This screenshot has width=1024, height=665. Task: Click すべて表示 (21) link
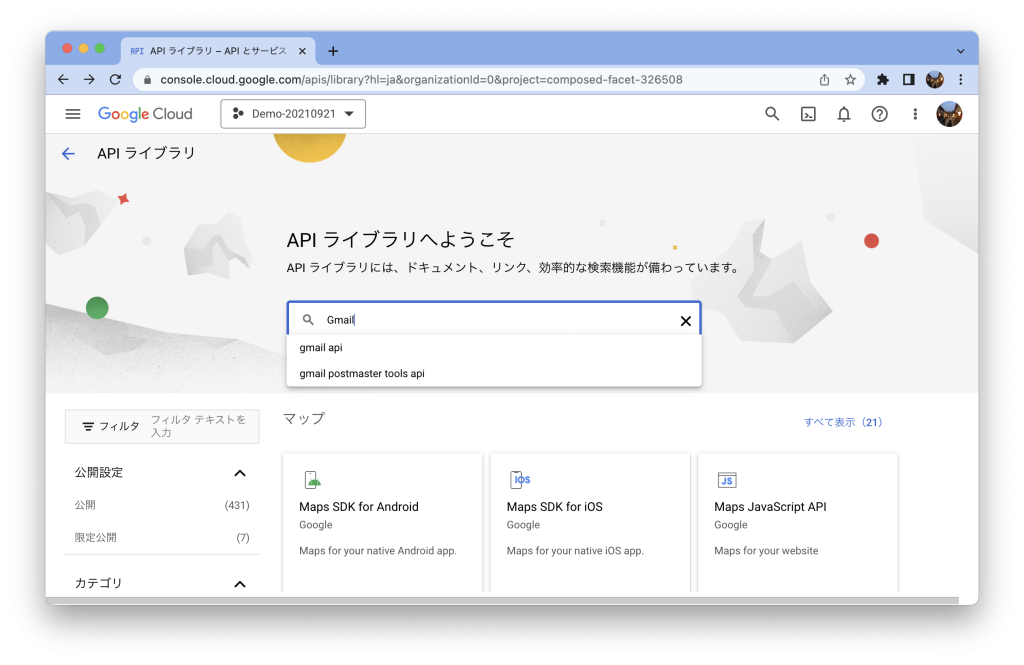click(x=842, y=422)
